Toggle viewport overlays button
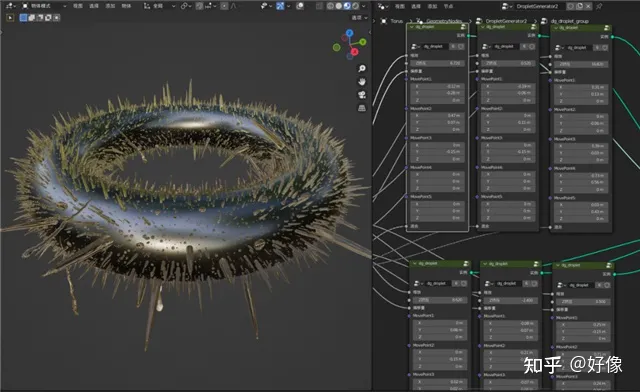The width and height of the screenshot is (640, 392). (x=300, y=6)
